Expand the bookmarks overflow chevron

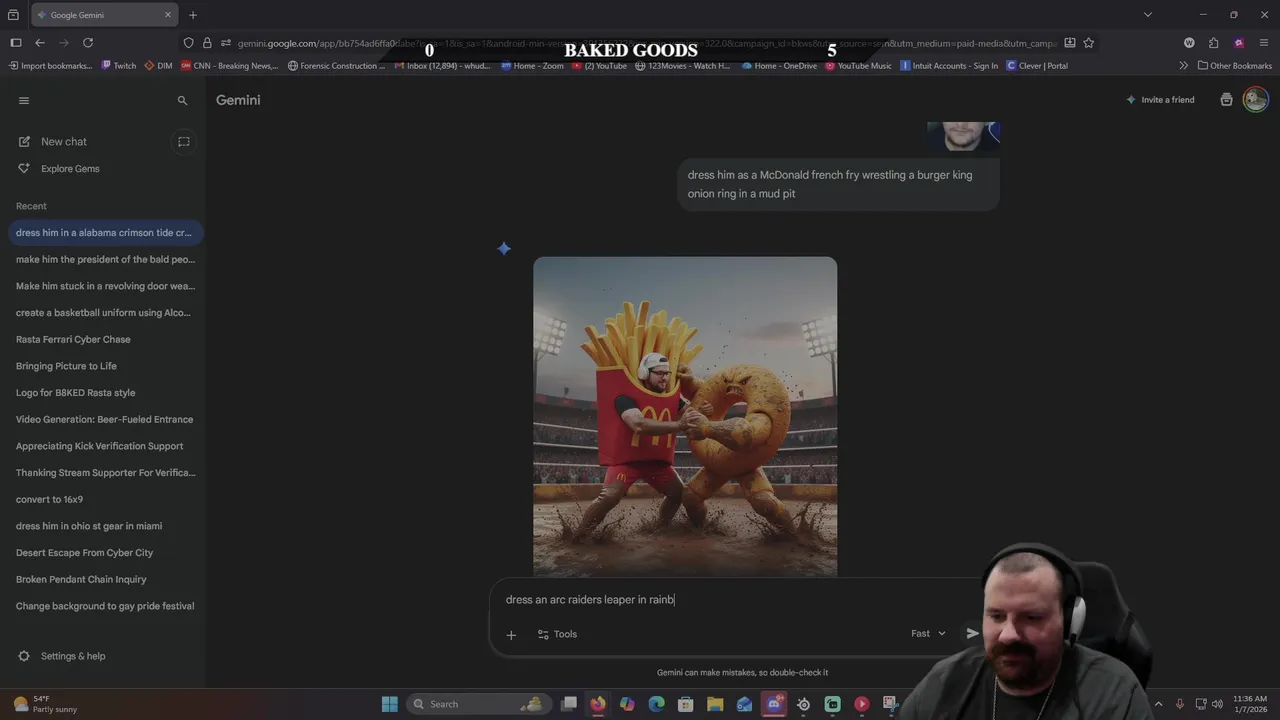click(x=1184, y=66)
